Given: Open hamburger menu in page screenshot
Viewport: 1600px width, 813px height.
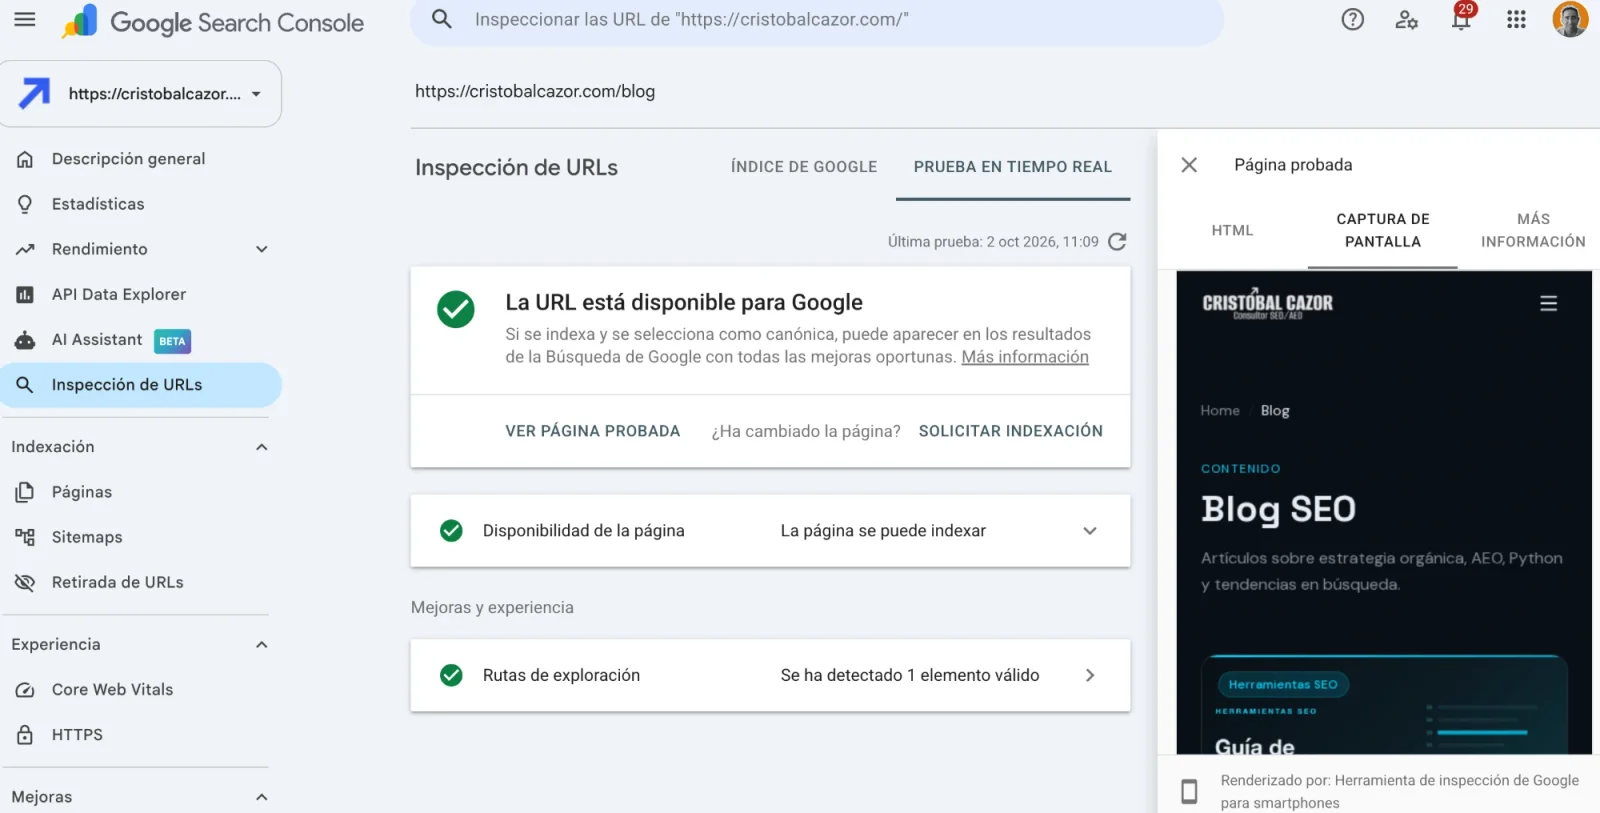Looking at the screenshot, I should [x=1548, y=303].
